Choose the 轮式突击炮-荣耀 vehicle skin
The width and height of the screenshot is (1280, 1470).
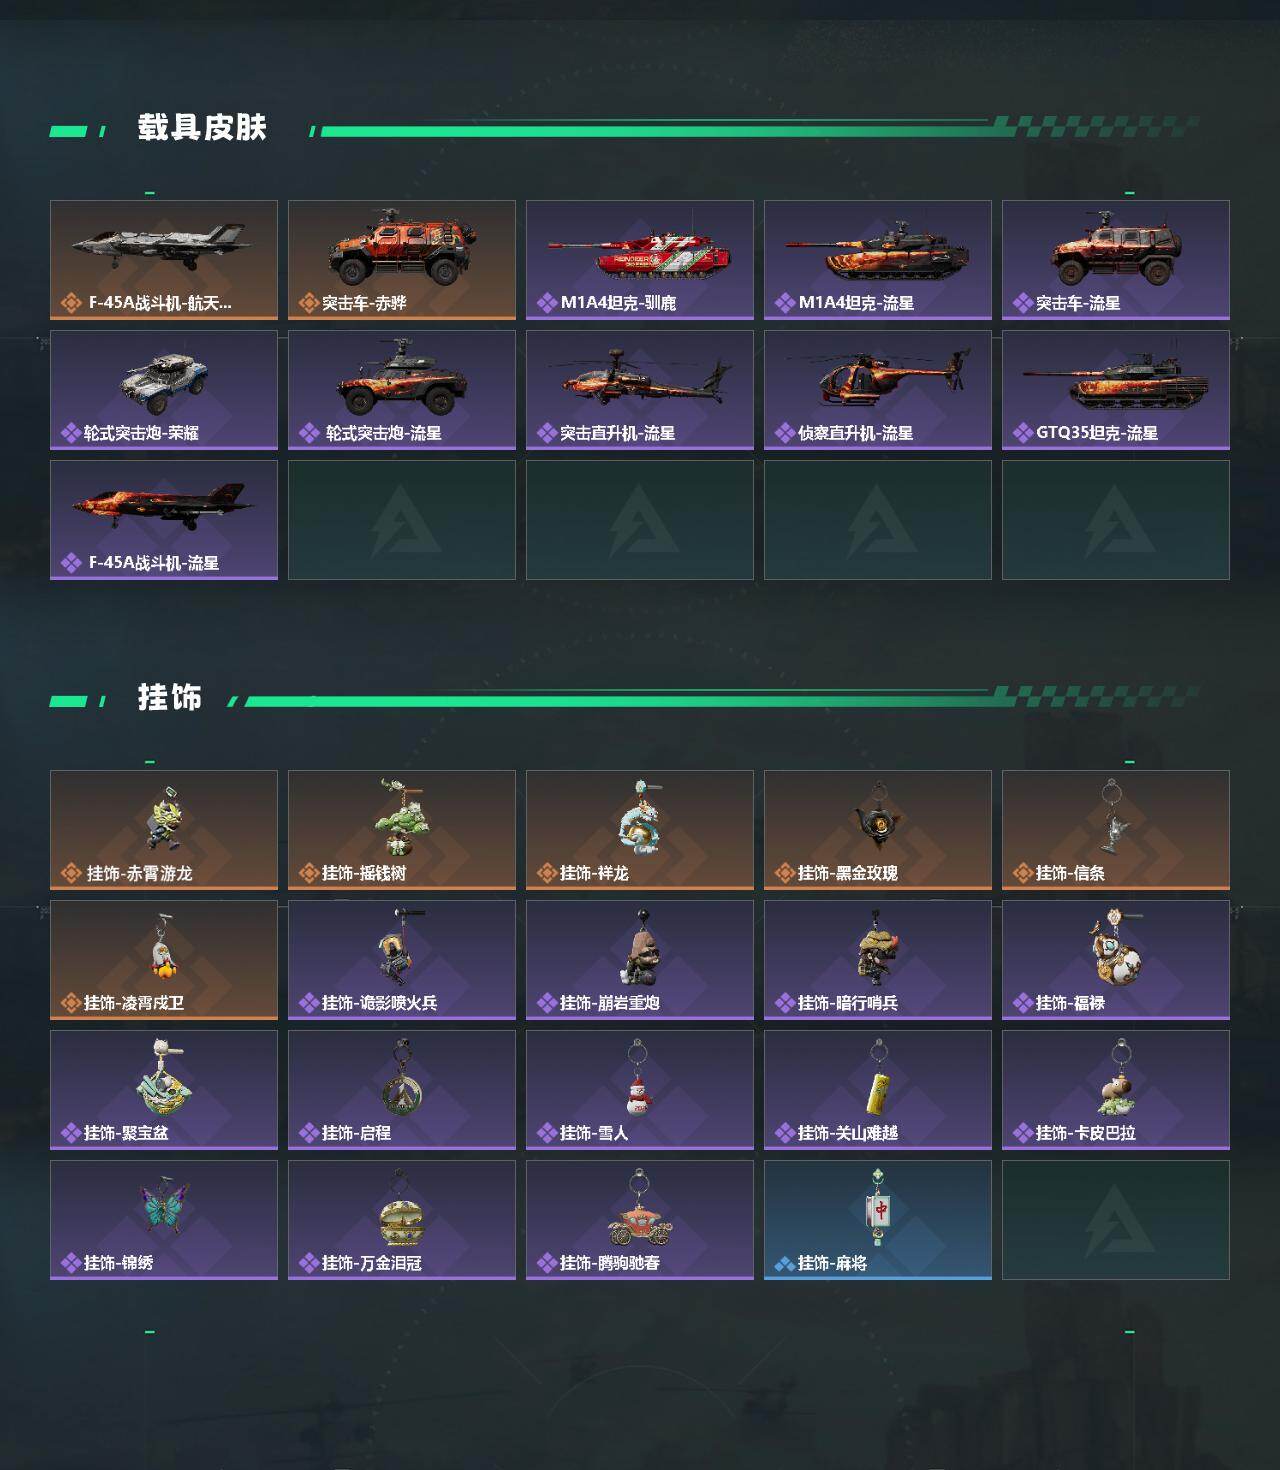pyautogui.click(x=164, y=390)
